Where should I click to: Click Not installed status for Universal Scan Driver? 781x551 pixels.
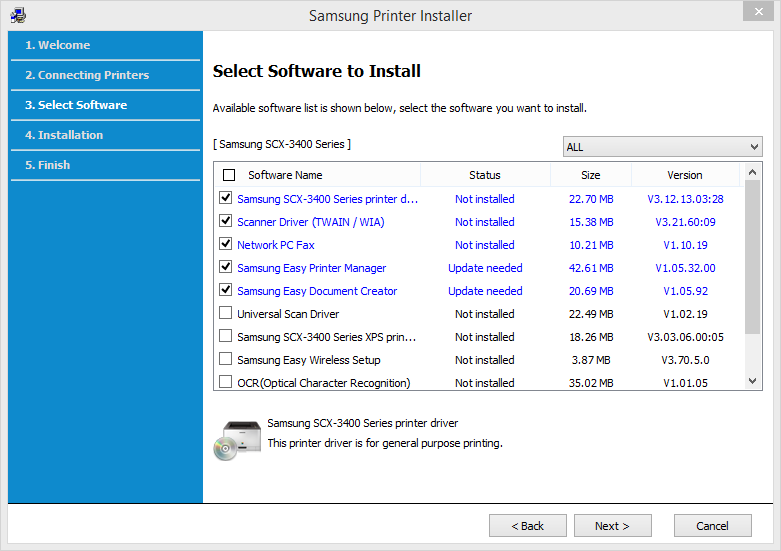(485, 314)
